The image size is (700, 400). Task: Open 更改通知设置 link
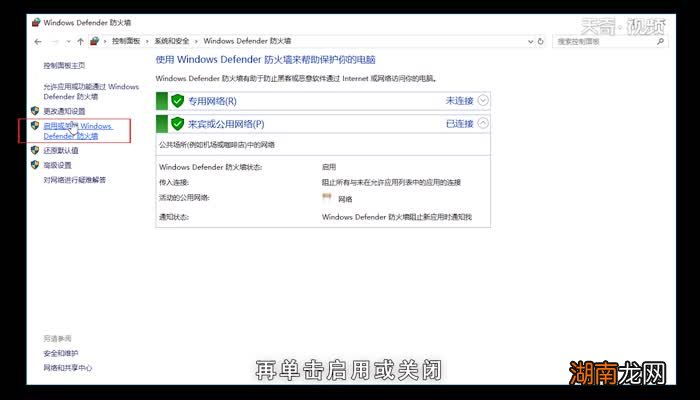coord(64,111)
